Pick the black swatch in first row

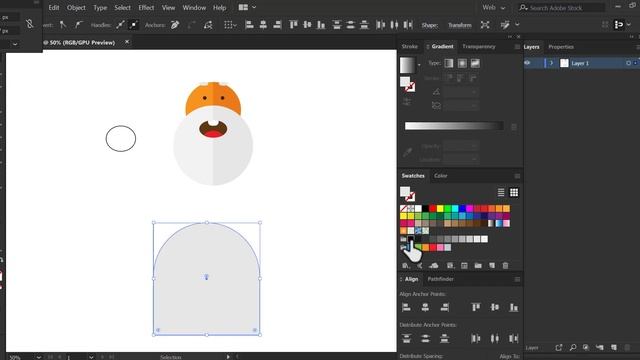tap(425, 209)
